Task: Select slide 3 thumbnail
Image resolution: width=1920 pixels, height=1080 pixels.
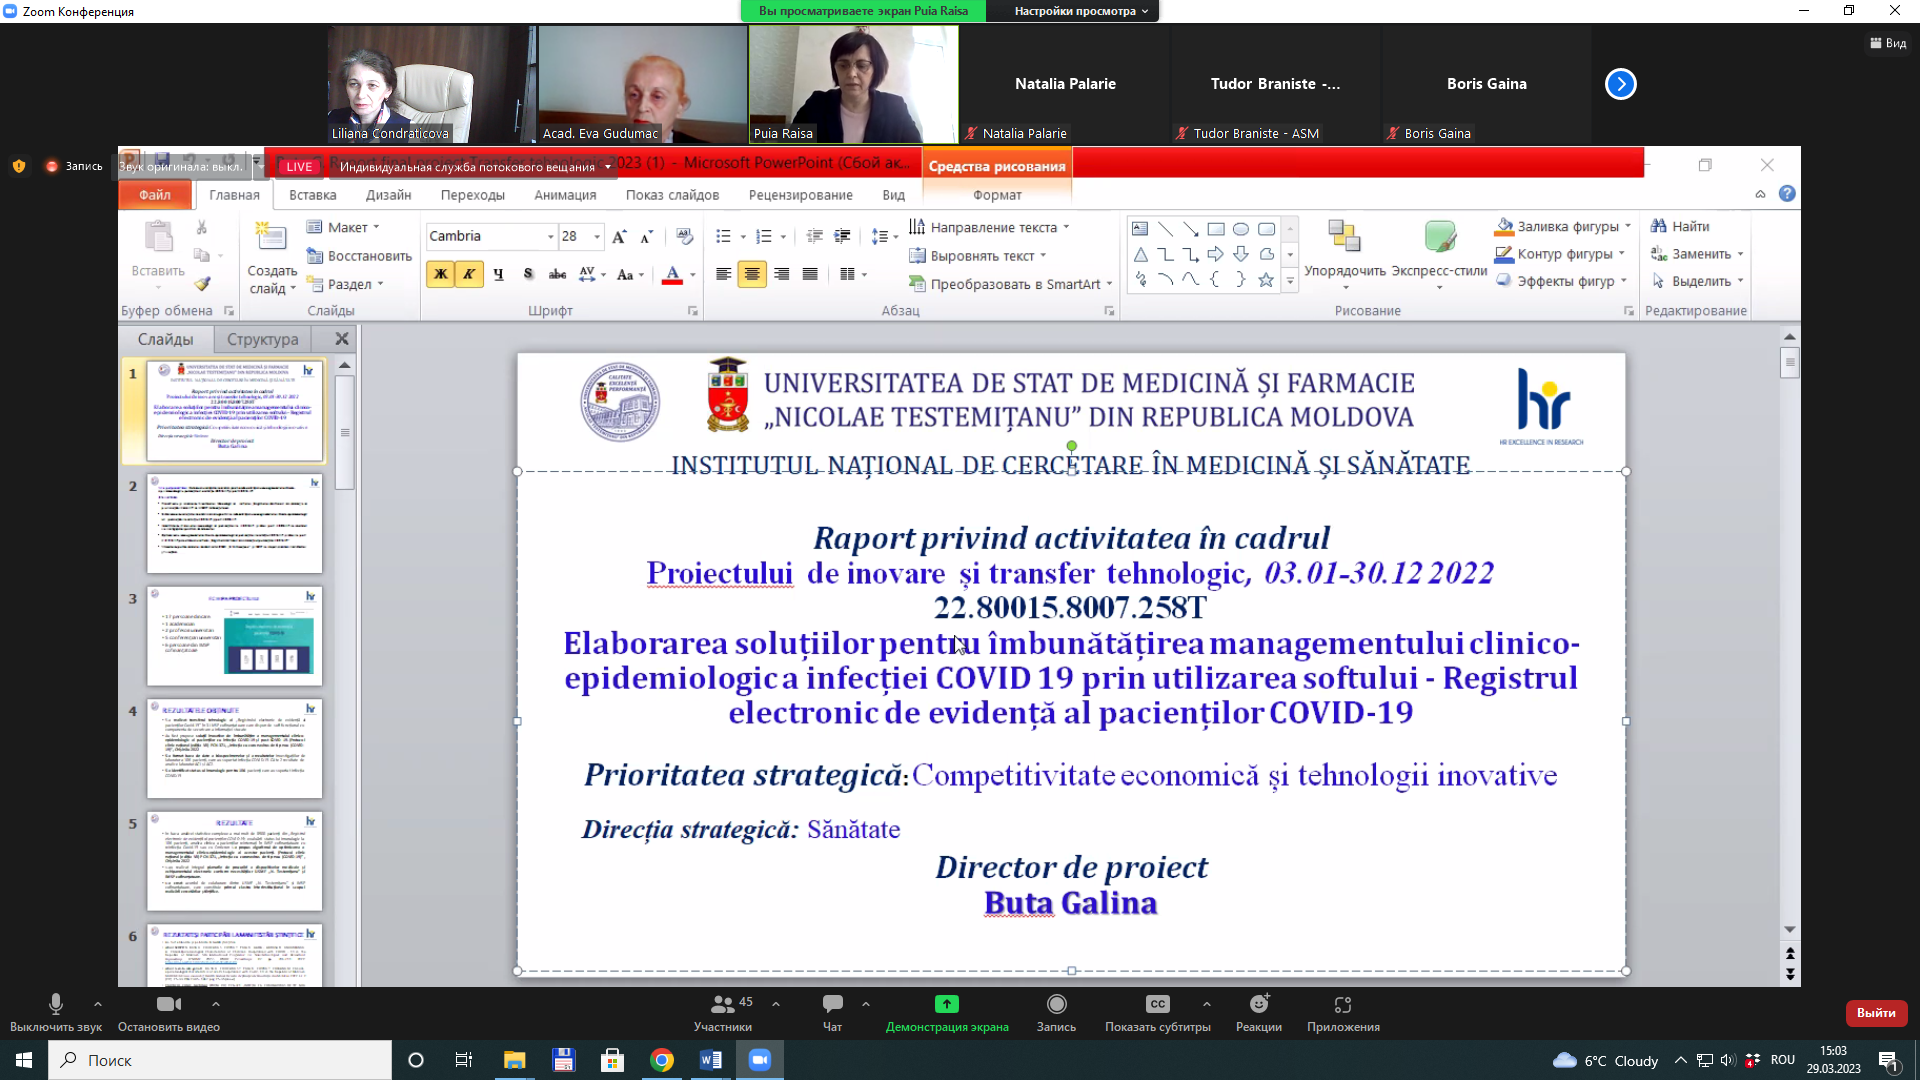Action: [235, 636]
